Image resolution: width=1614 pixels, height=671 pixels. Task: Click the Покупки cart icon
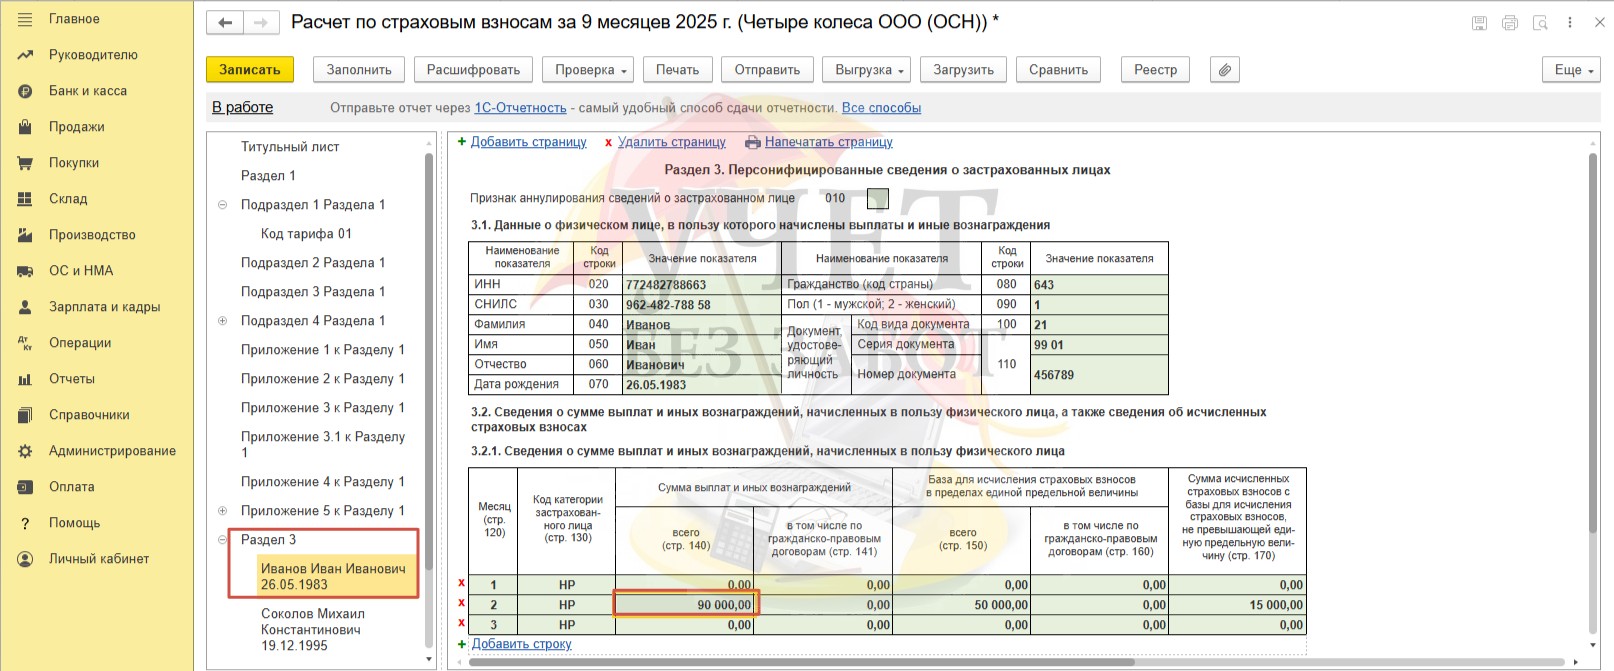[25, 163]
